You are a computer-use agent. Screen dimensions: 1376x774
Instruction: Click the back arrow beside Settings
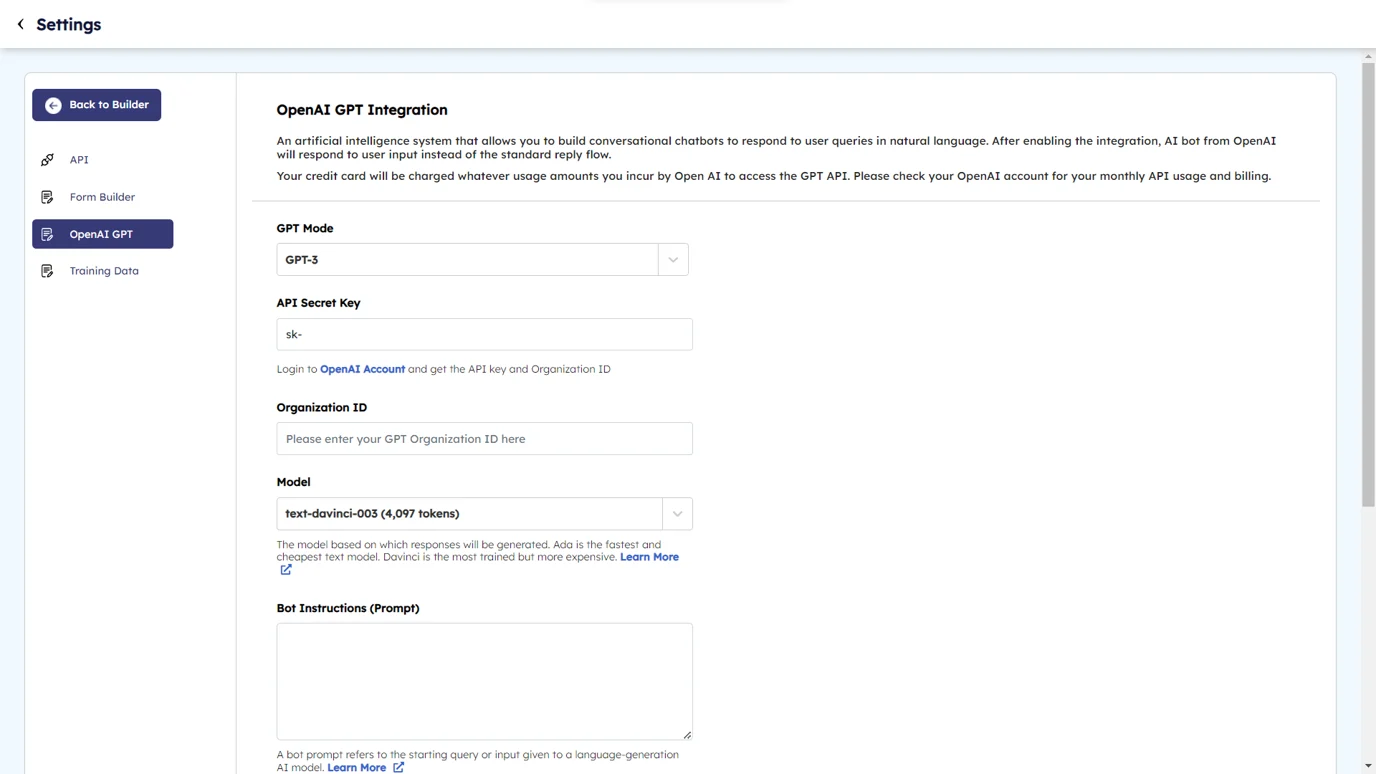(20, 24)
